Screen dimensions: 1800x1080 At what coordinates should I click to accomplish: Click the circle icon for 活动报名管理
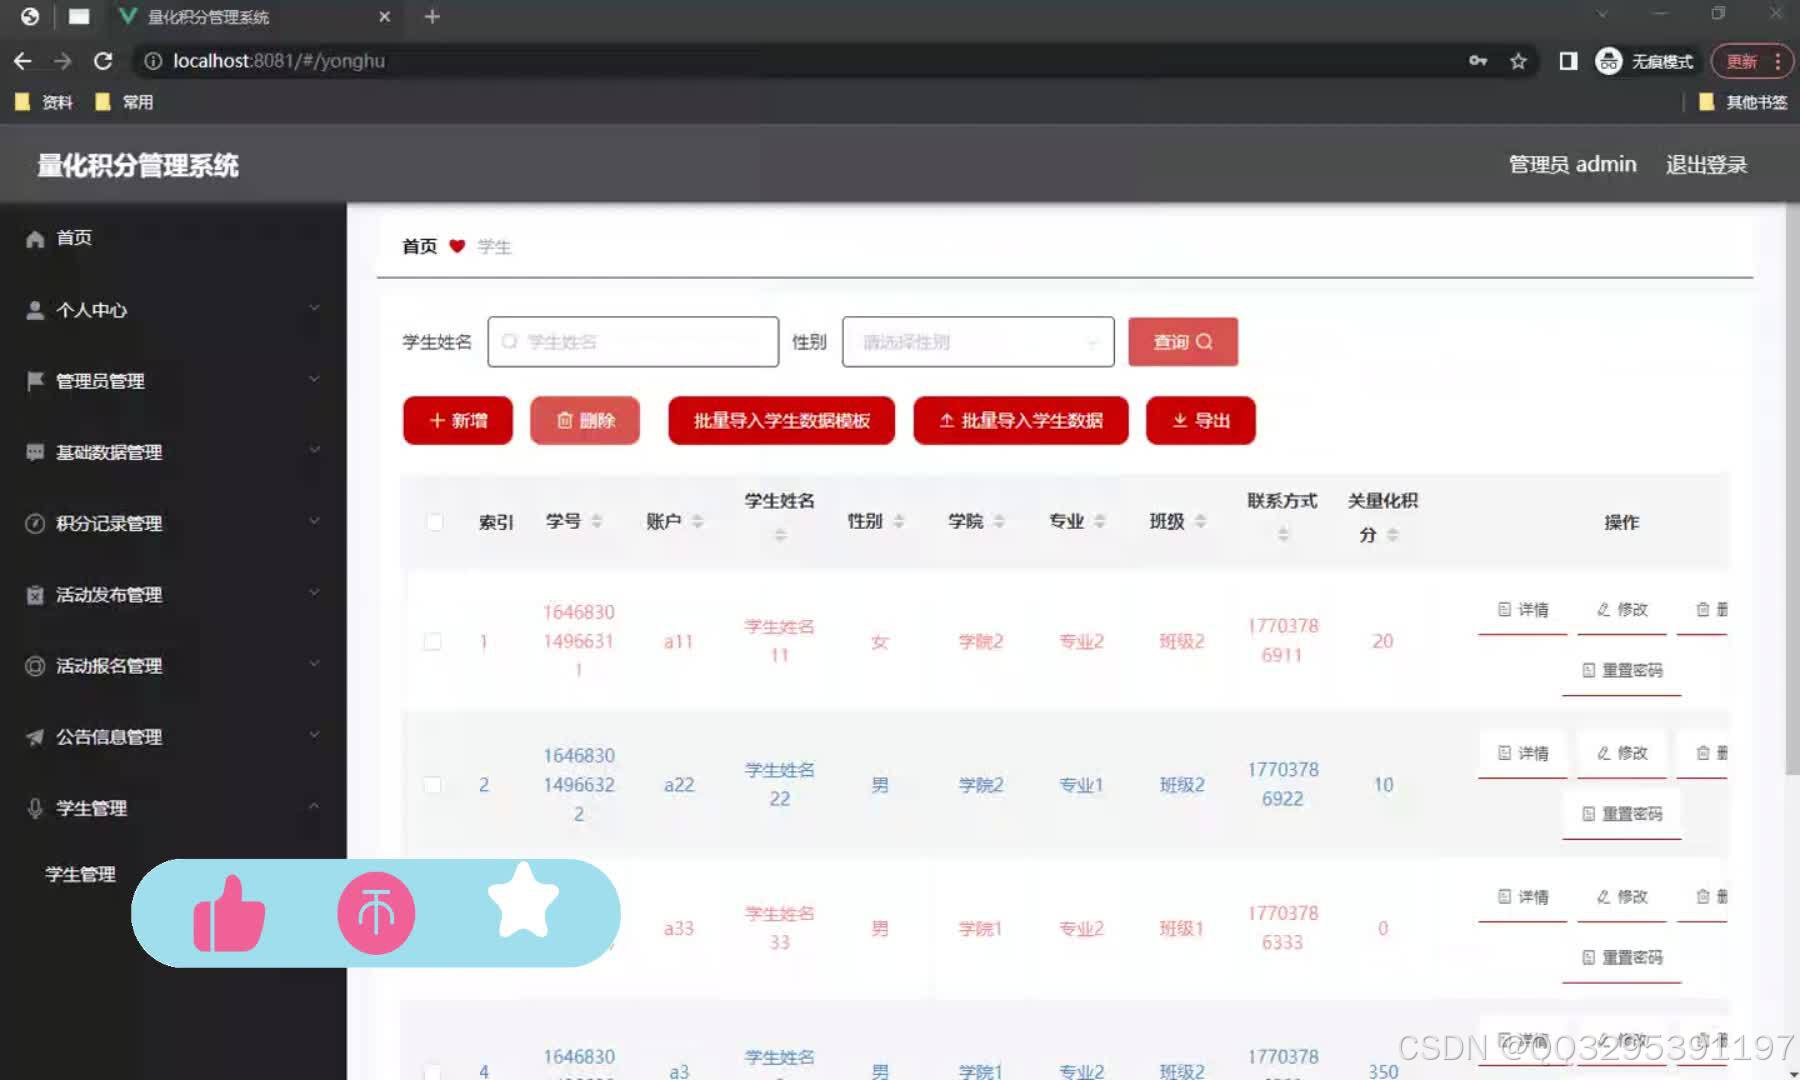pyautogui.click(x=35, y=666)
